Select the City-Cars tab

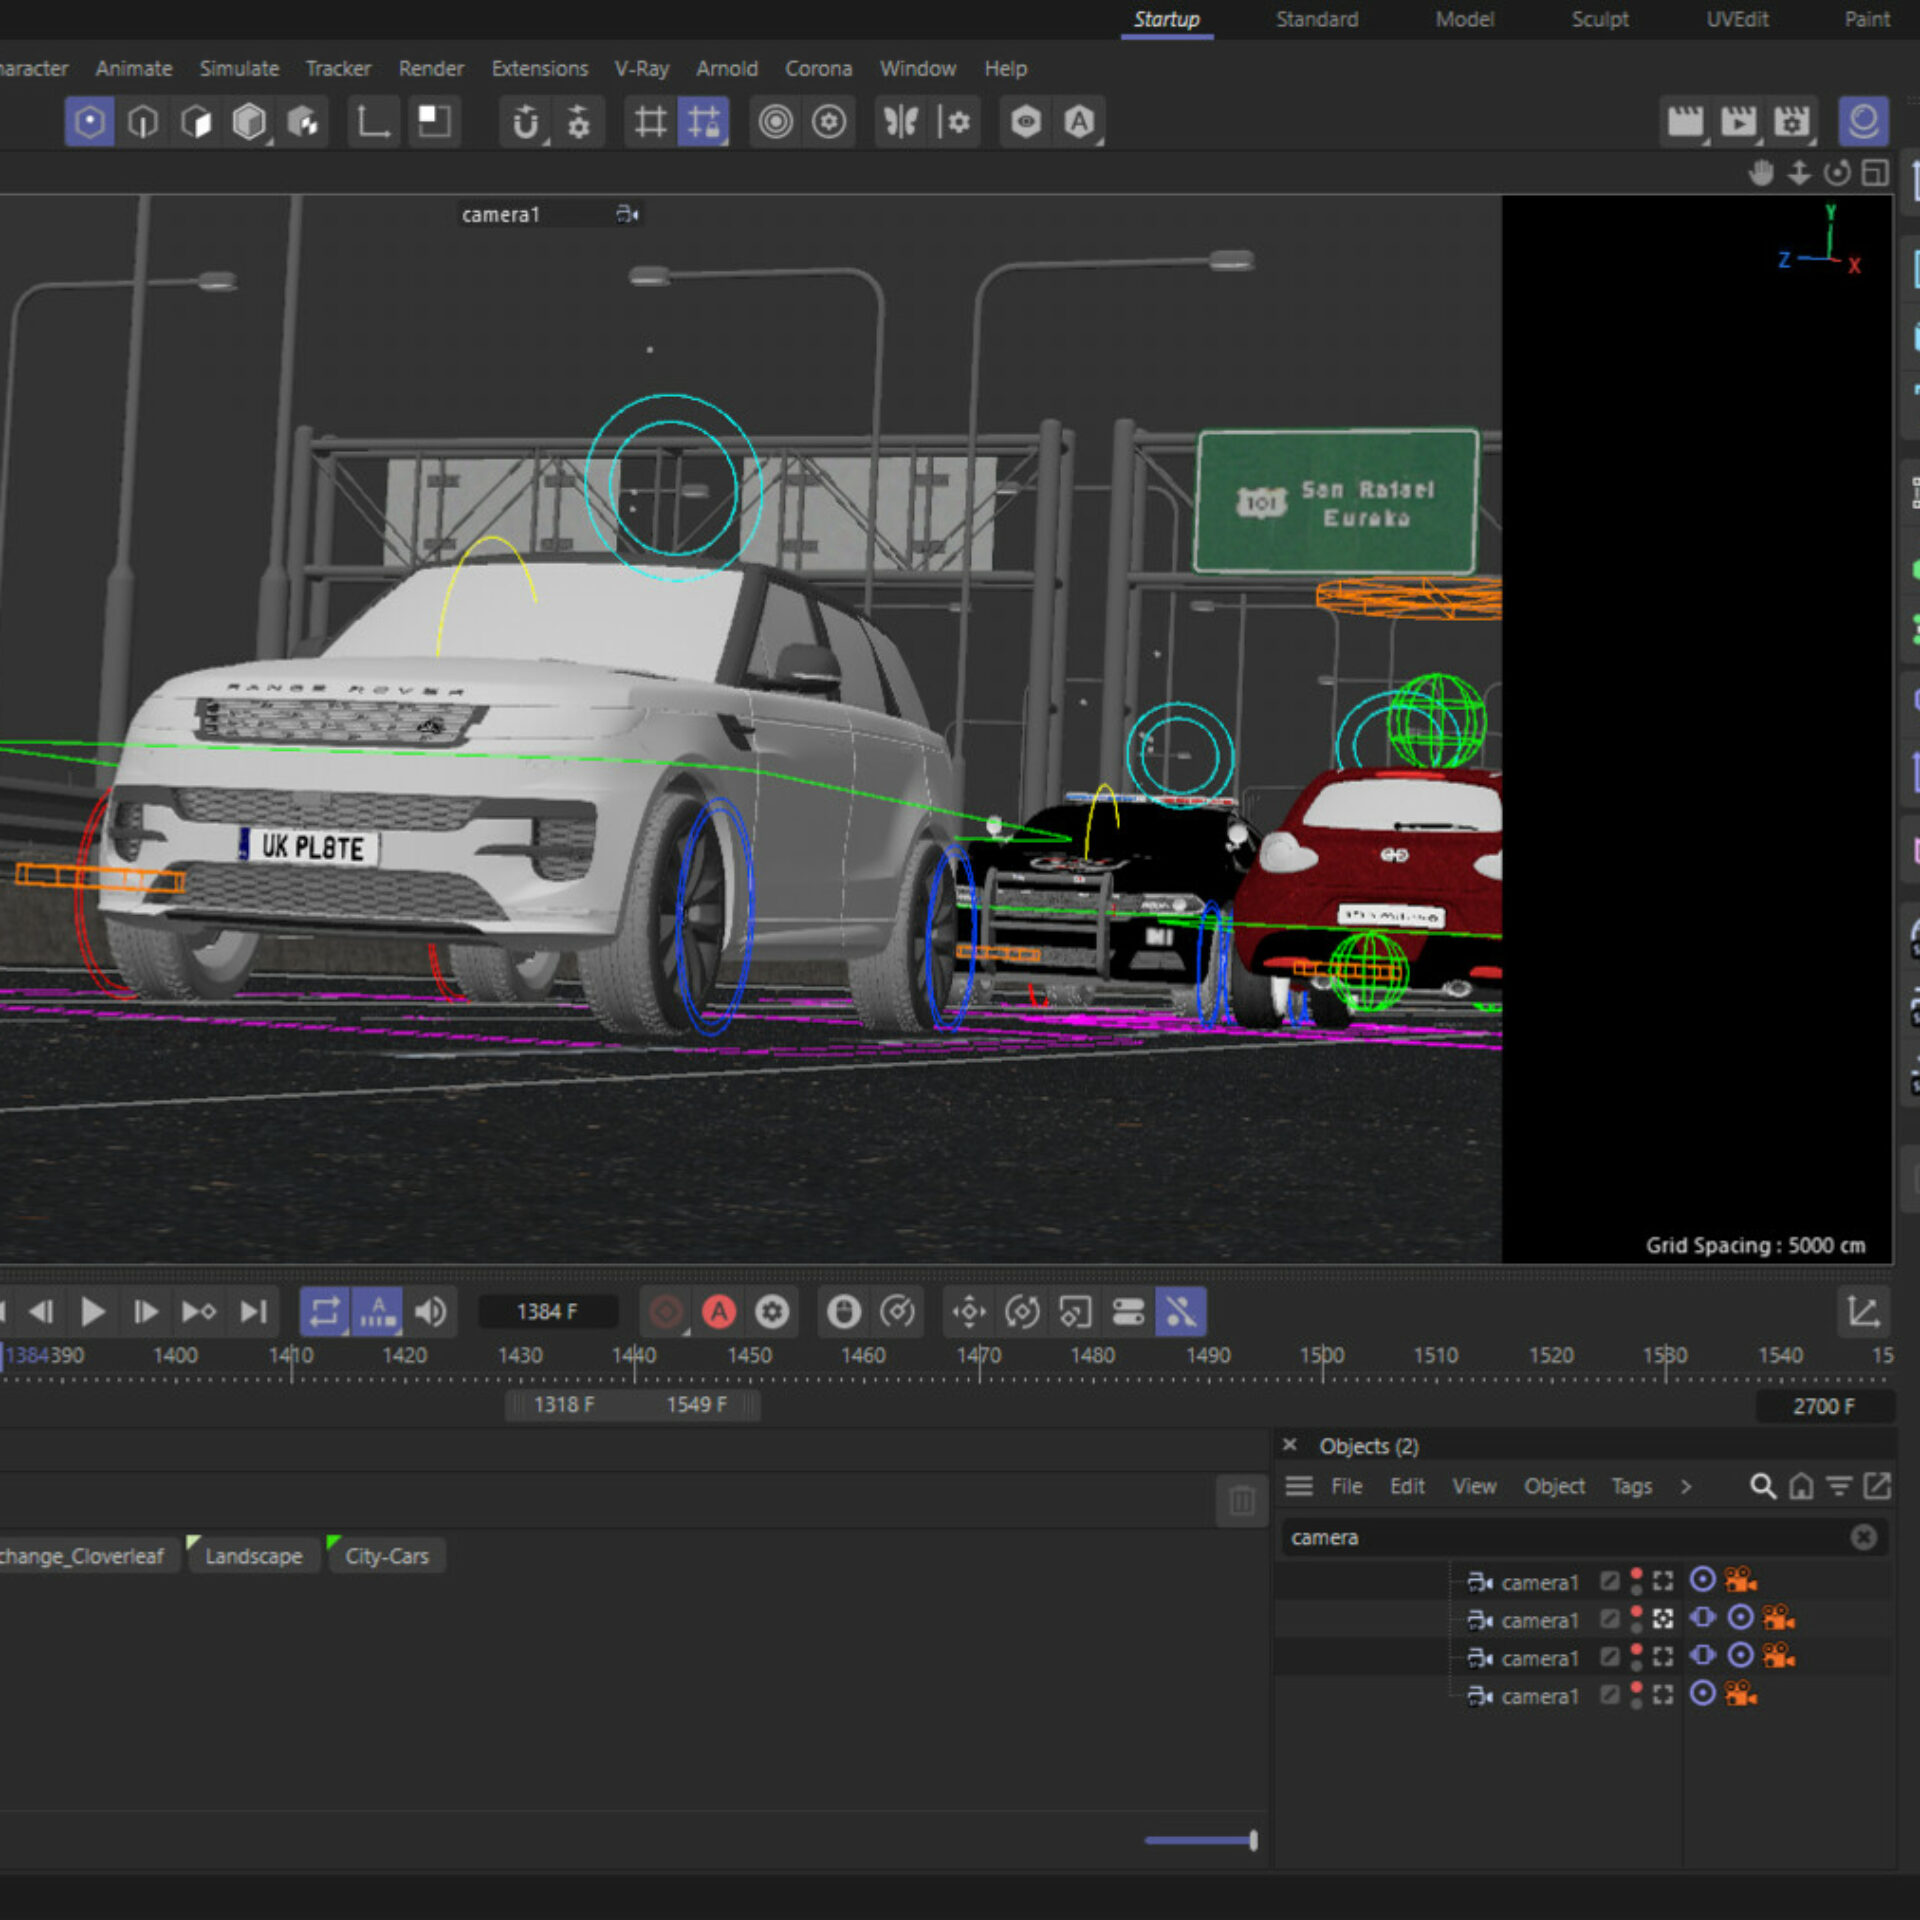click(x=386, y=1556)
